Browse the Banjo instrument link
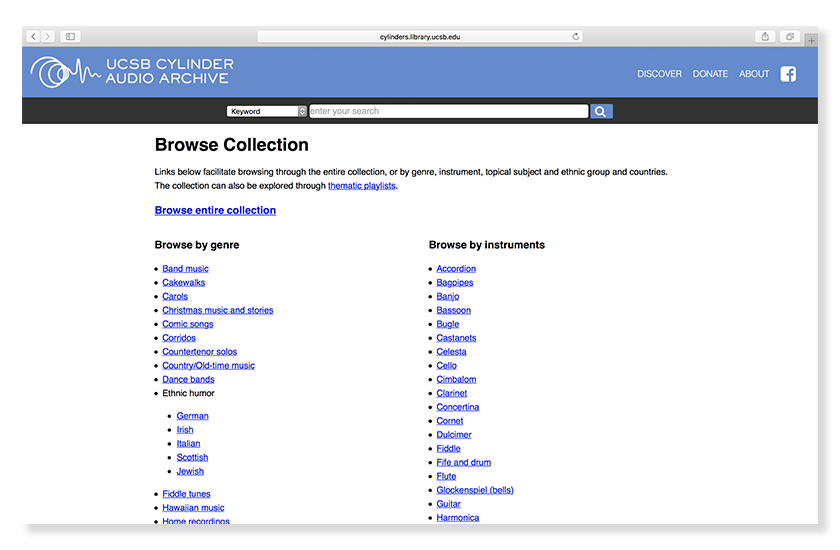 448,297
